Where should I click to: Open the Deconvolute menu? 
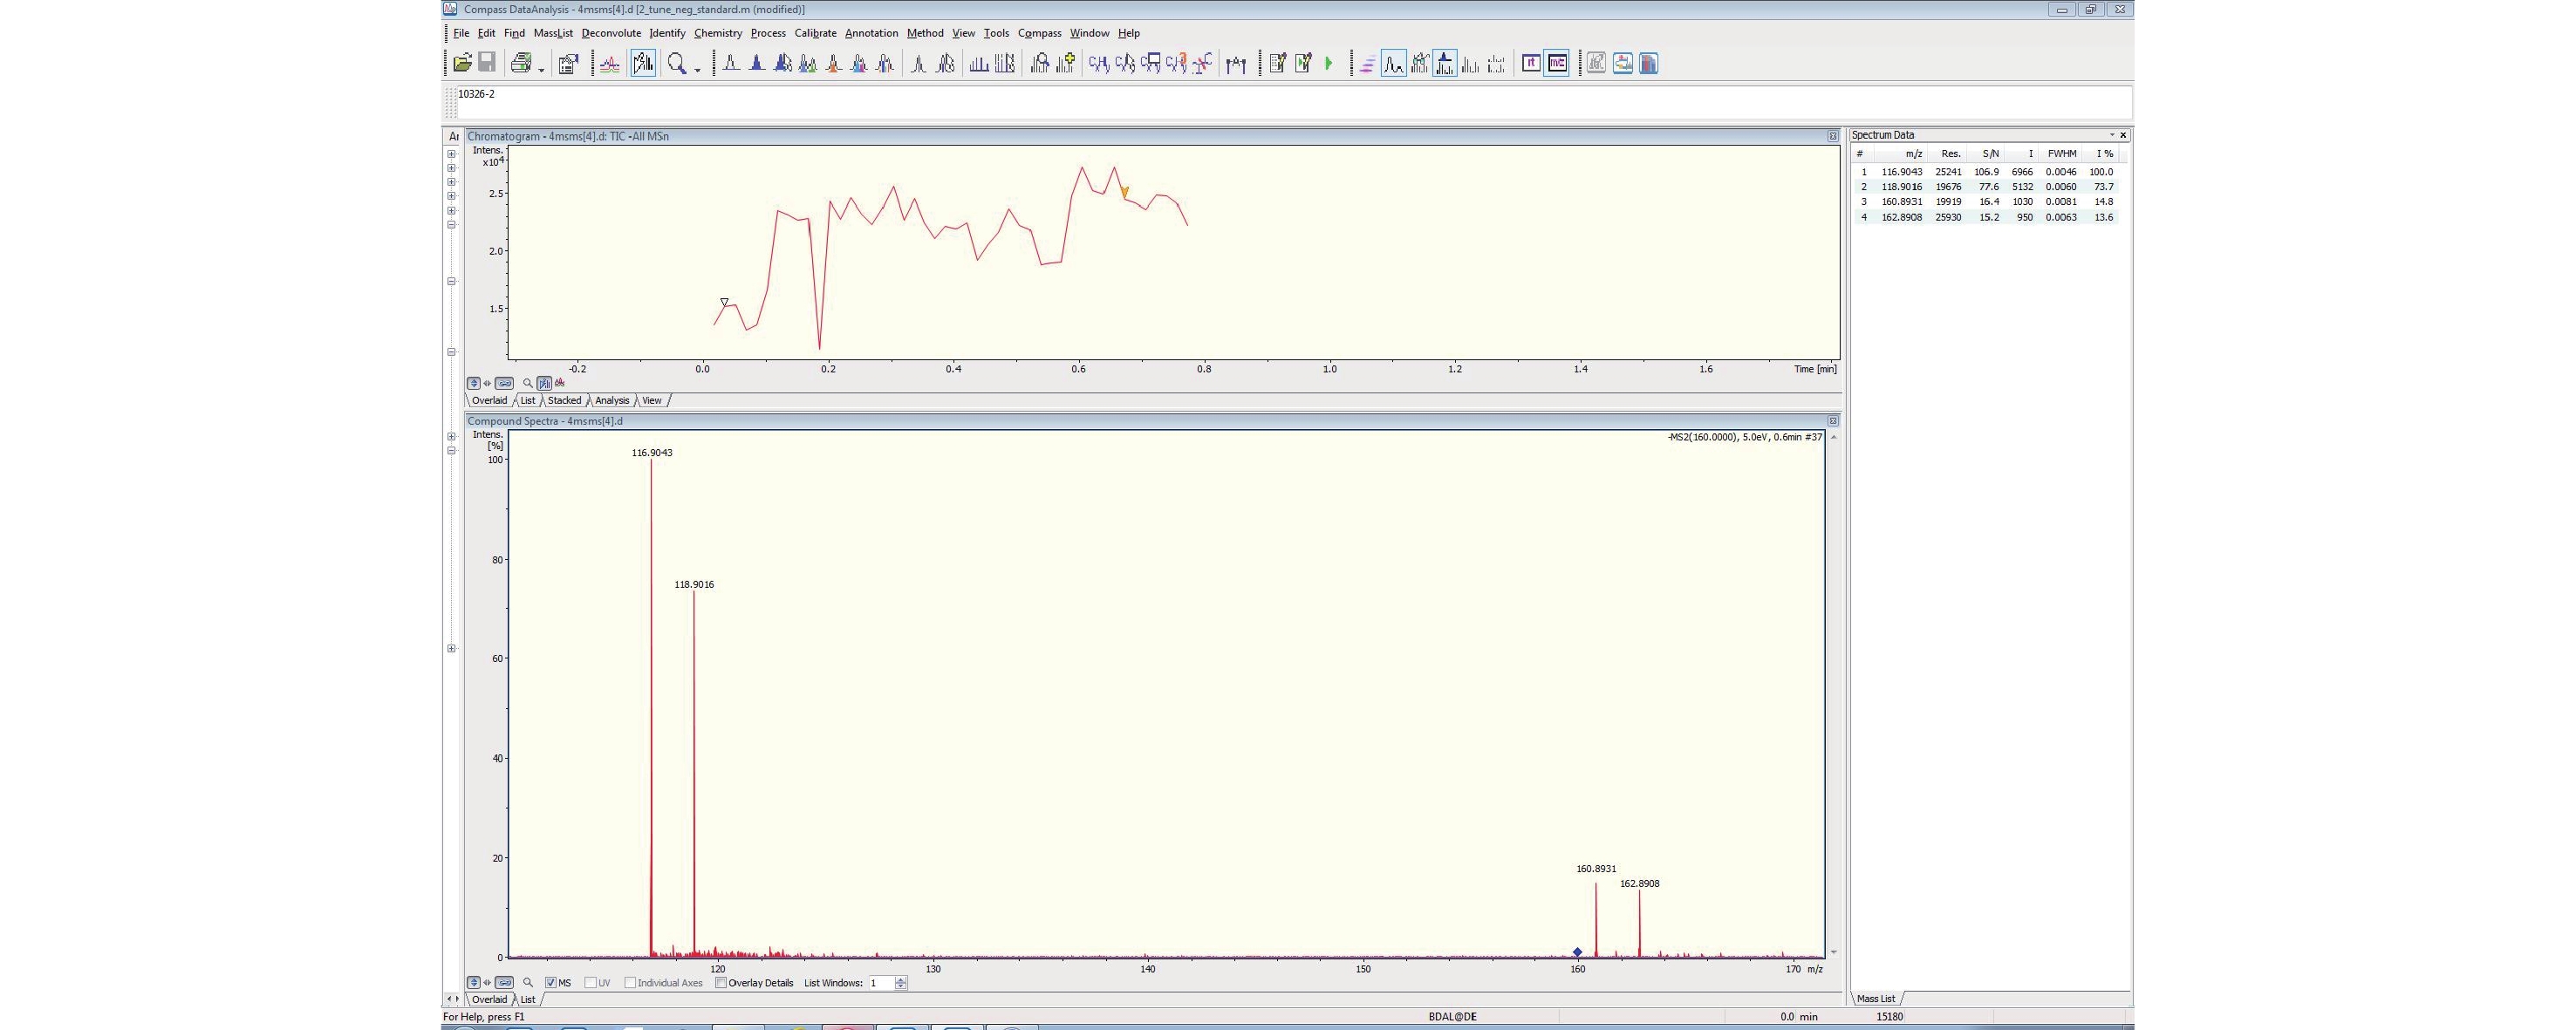tap(610, 33)
